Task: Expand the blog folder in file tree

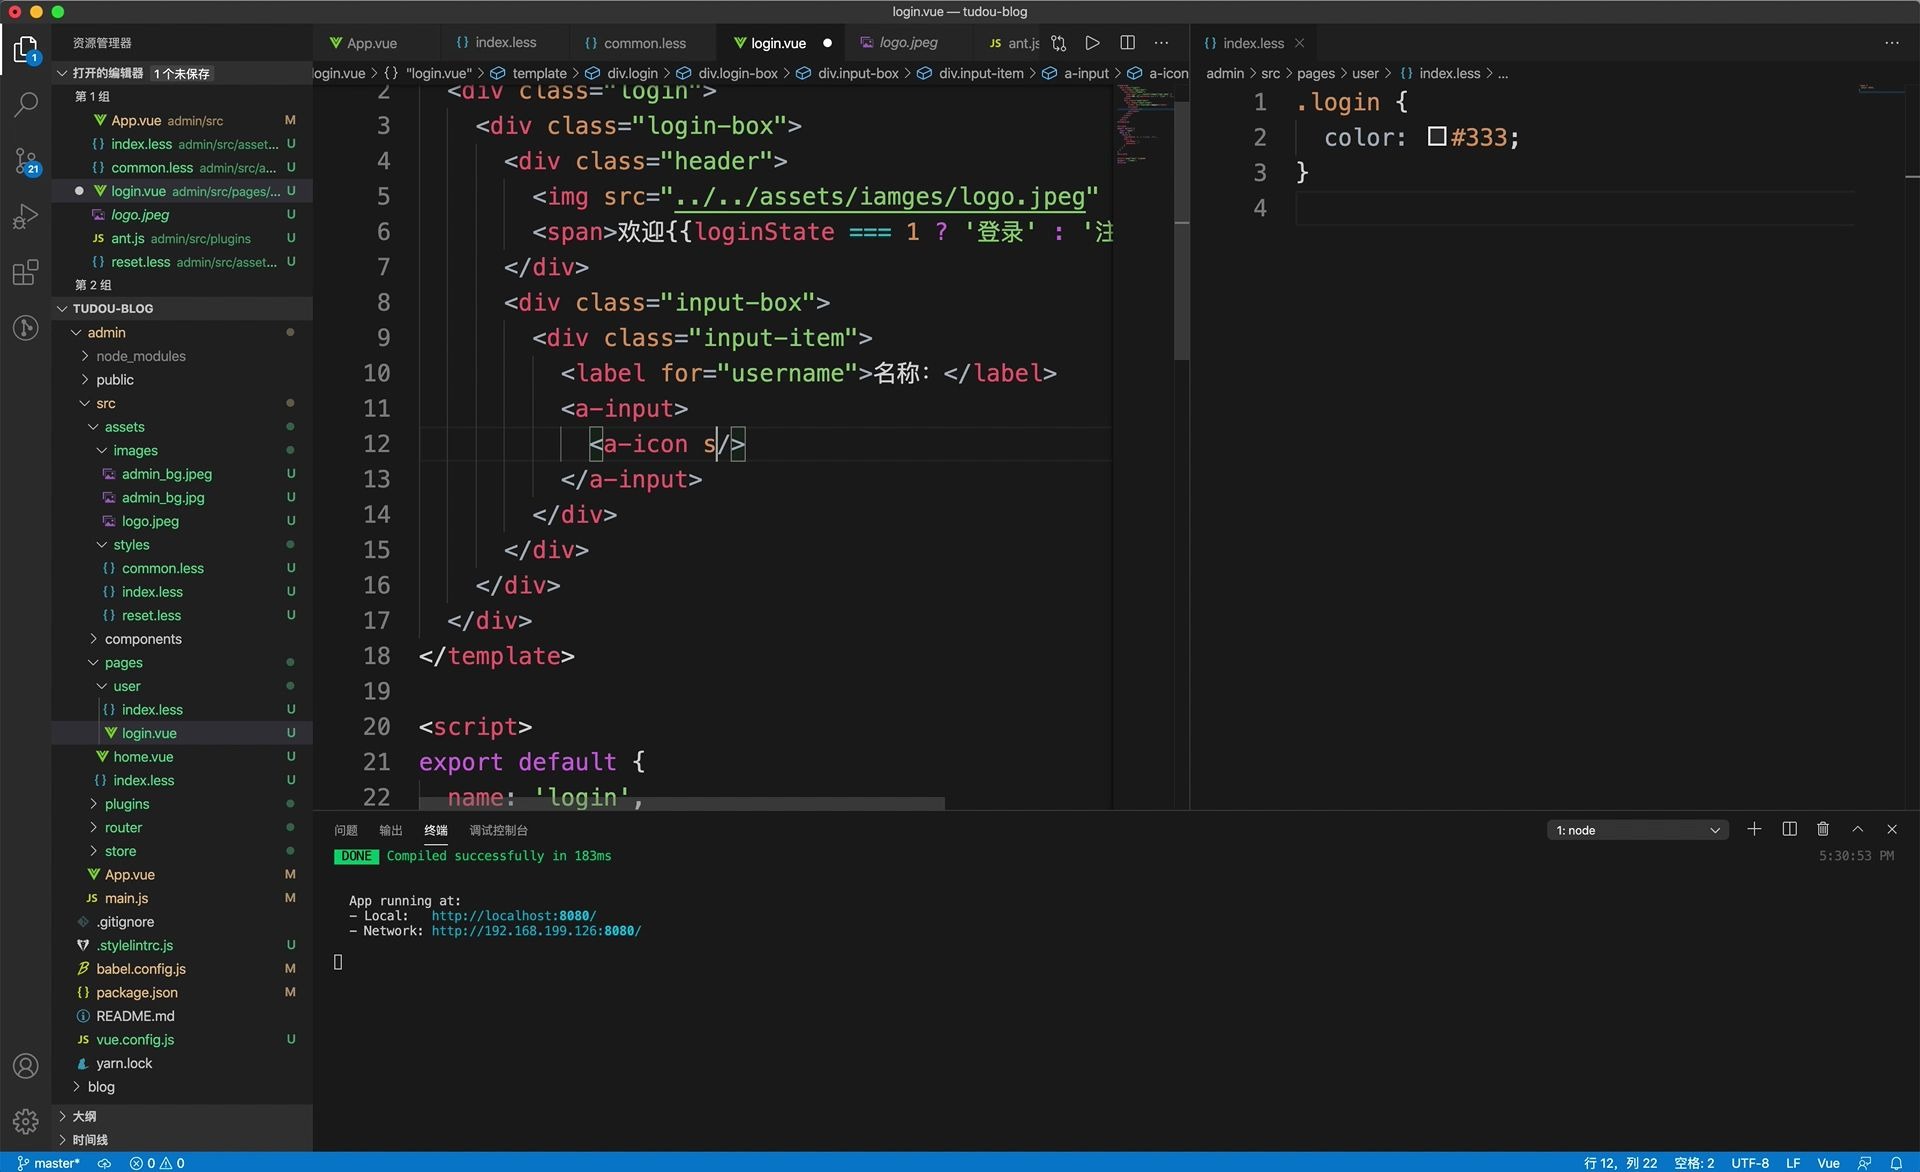Action: coord(74,1086)
